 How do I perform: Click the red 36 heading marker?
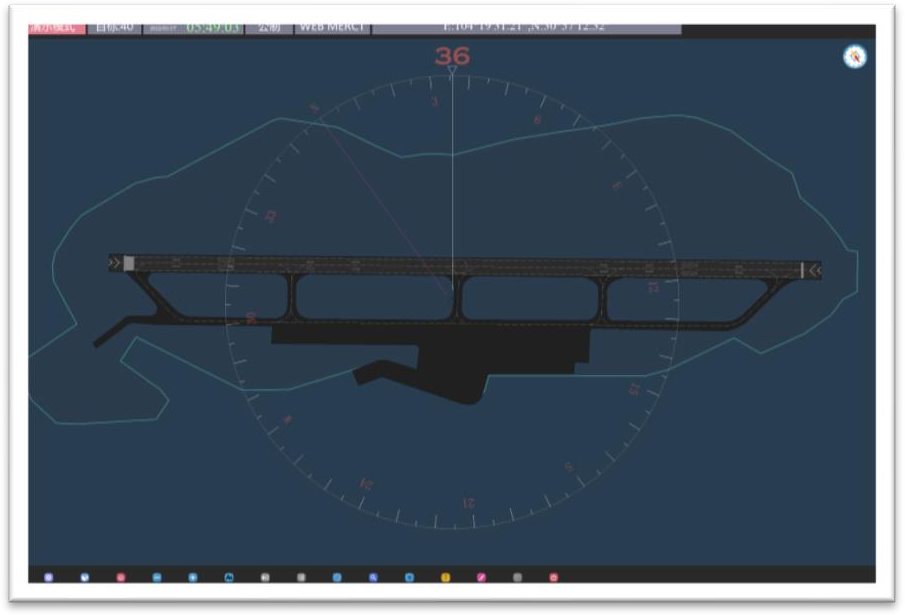[452, 56]
